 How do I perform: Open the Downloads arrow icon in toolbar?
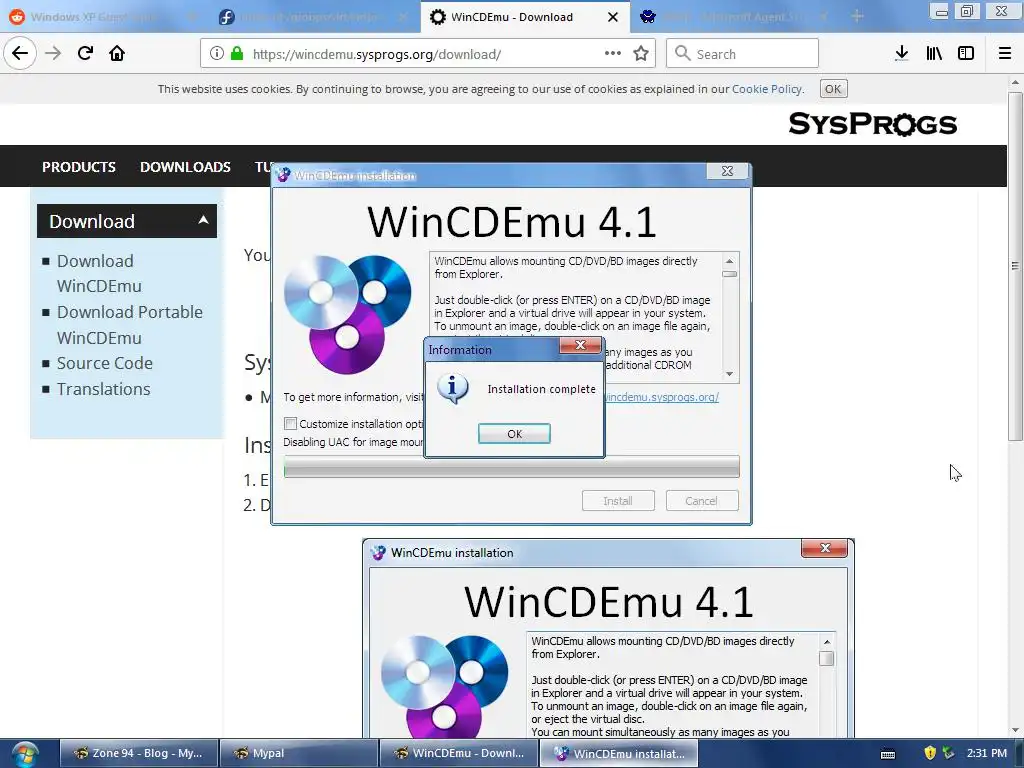point(901,54)
